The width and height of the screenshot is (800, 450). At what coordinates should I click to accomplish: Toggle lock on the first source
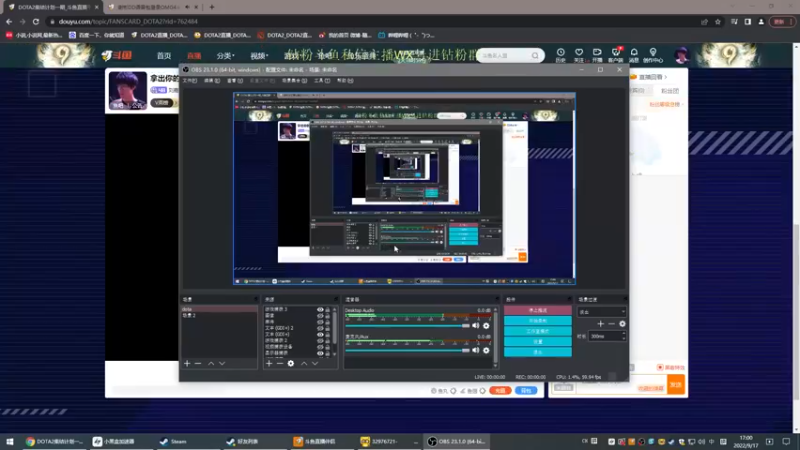tap(328, 310)
